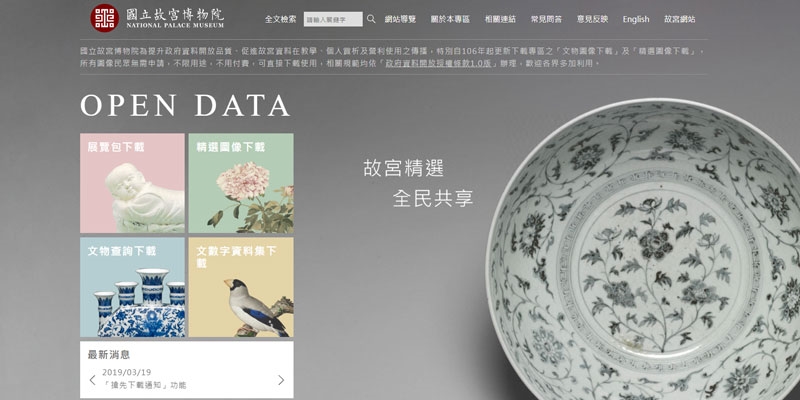Open the 文物查詢下載 tile with blue vase

132,287
